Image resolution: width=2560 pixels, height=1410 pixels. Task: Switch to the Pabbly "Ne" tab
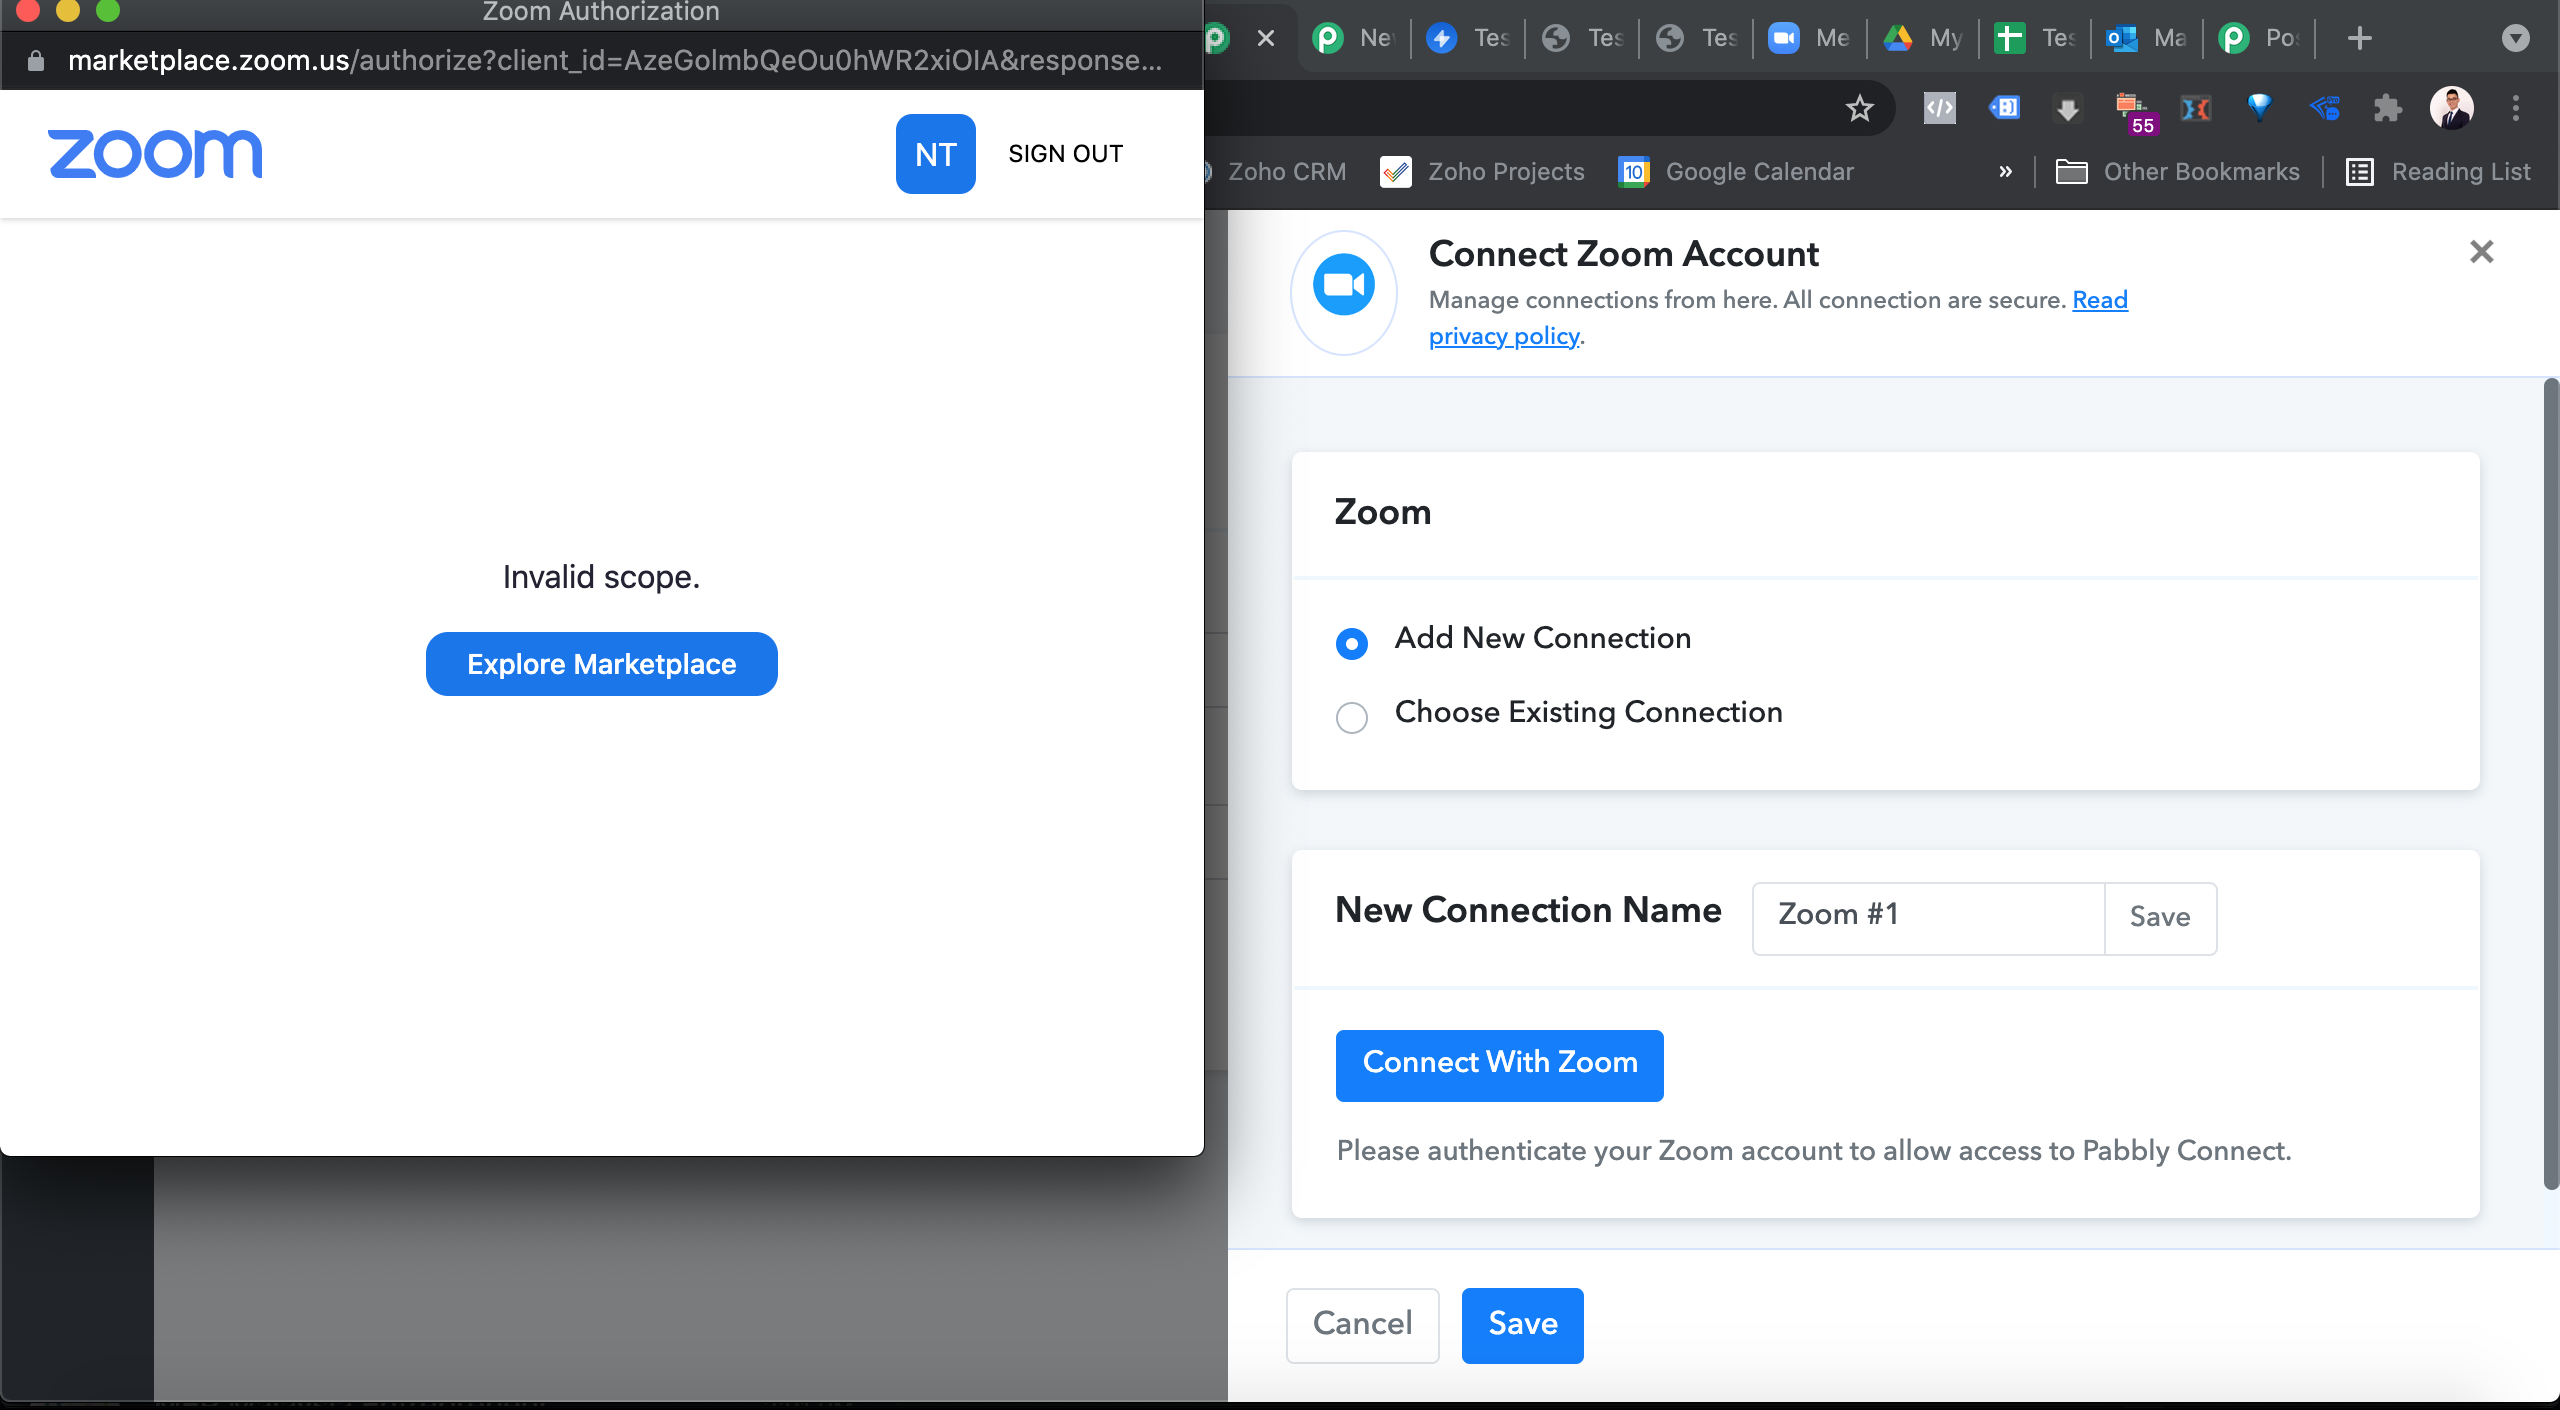click(x=1355, y=38)
